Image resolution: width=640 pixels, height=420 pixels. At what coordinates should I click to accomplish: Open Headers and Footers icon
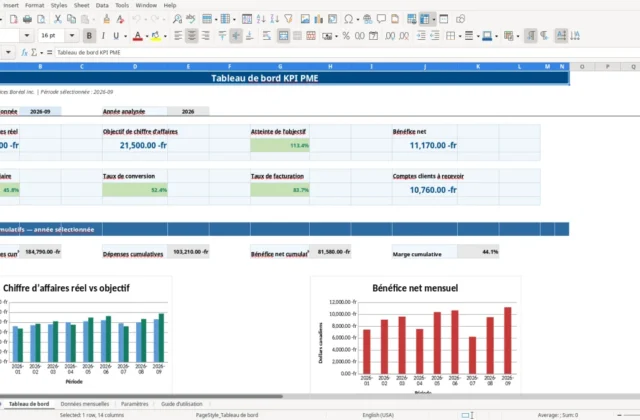pyautogui.click(x=395, y=19)
